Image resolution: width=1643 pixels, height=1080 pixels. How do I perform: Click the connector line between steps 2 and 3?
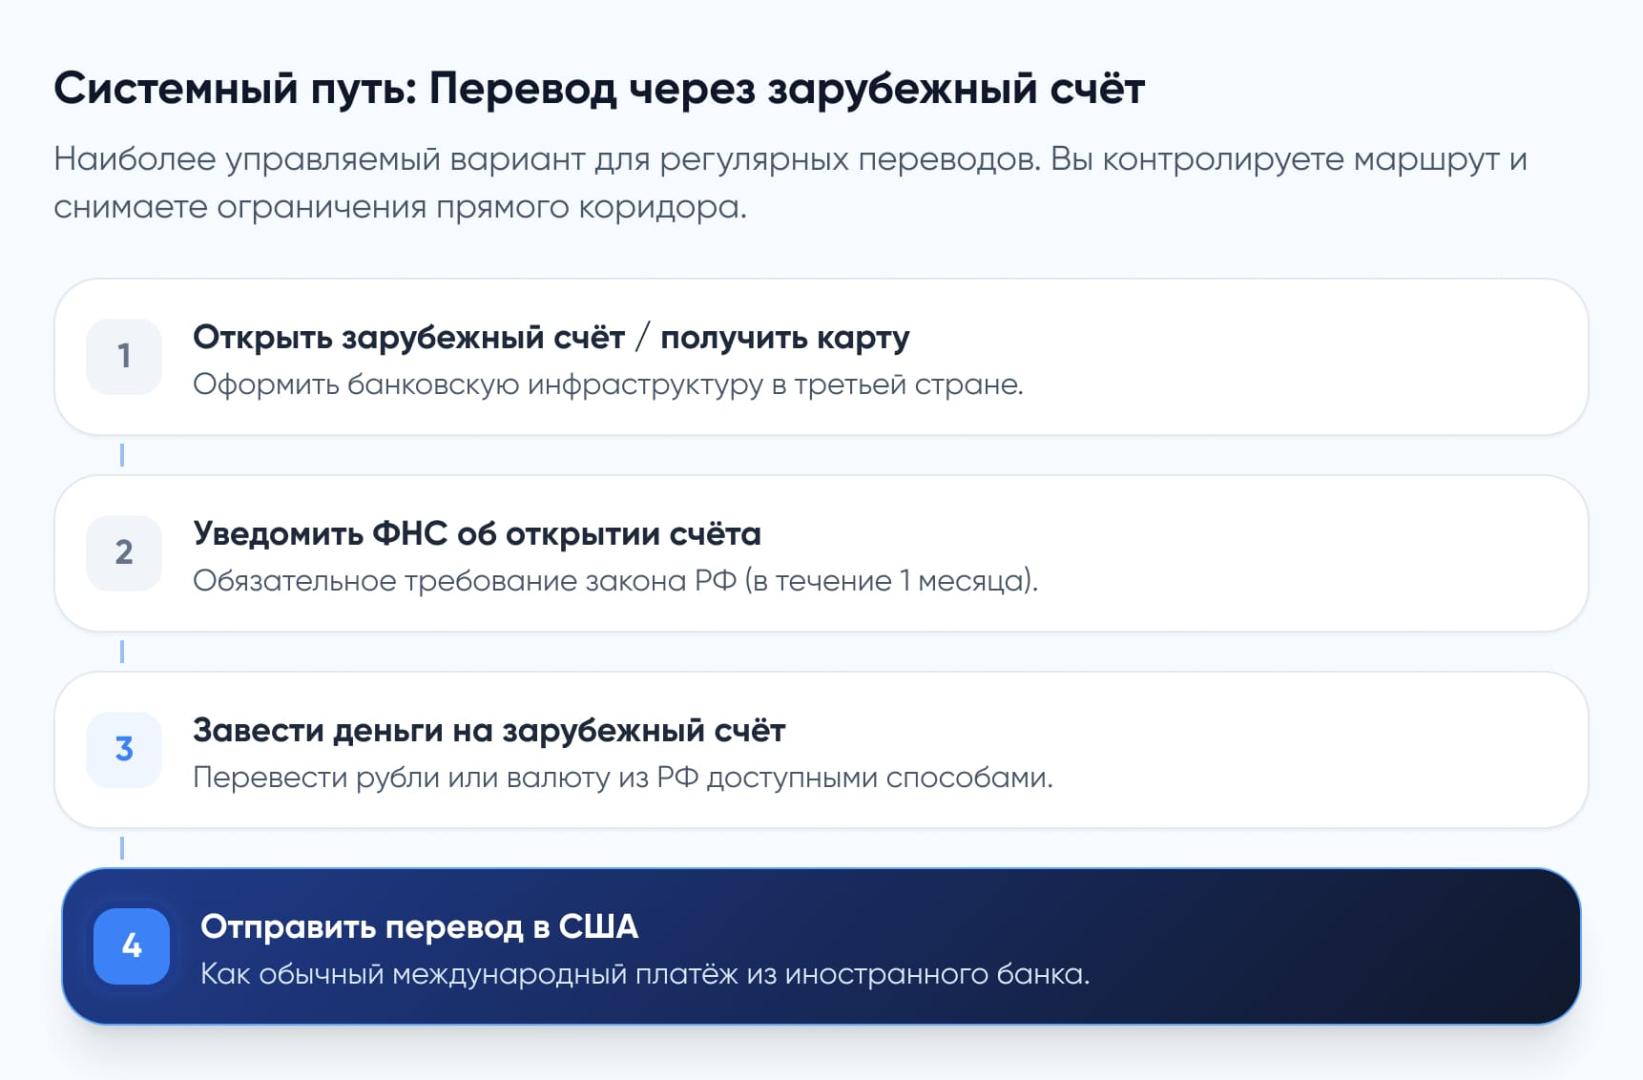point(122,652)
